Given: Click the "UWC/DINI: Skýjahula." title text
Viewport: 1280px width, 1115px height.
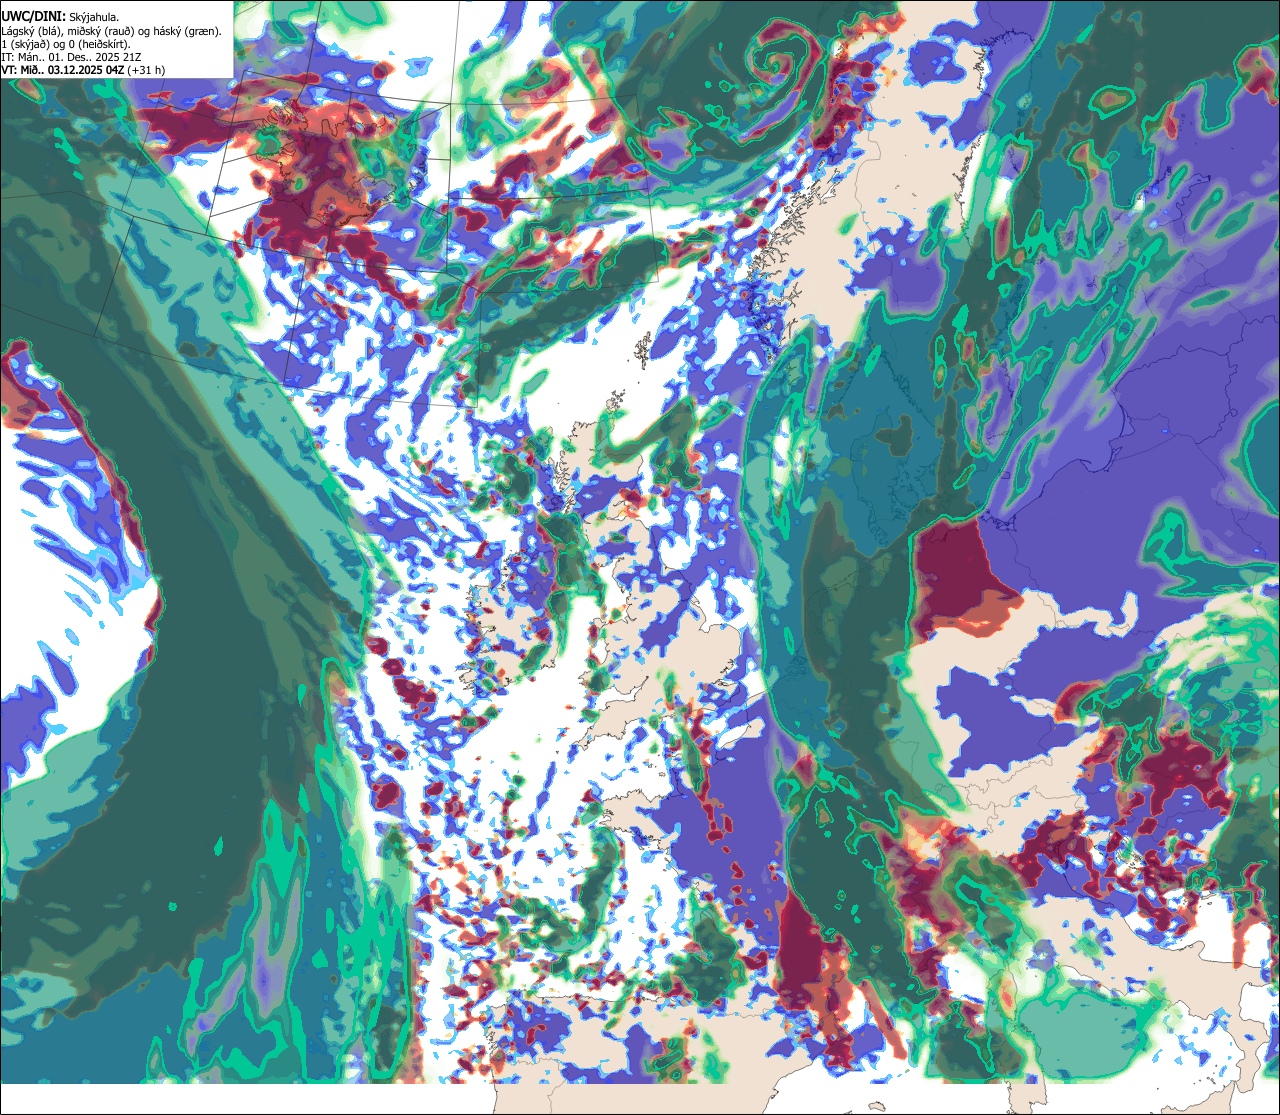Looking at the screenshot, I should [x=60, y=17].
